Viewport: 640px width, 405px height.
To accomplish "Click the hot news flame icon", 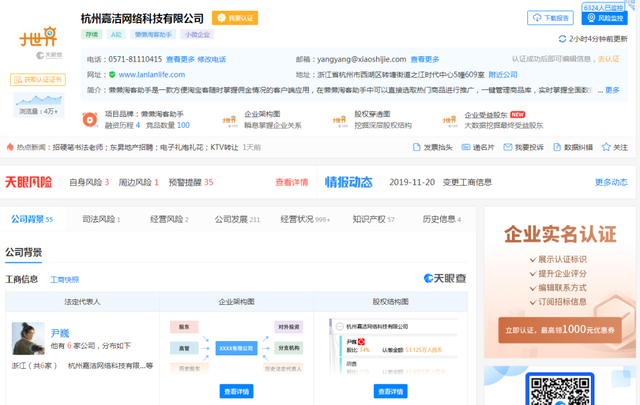I will (10, 147).
